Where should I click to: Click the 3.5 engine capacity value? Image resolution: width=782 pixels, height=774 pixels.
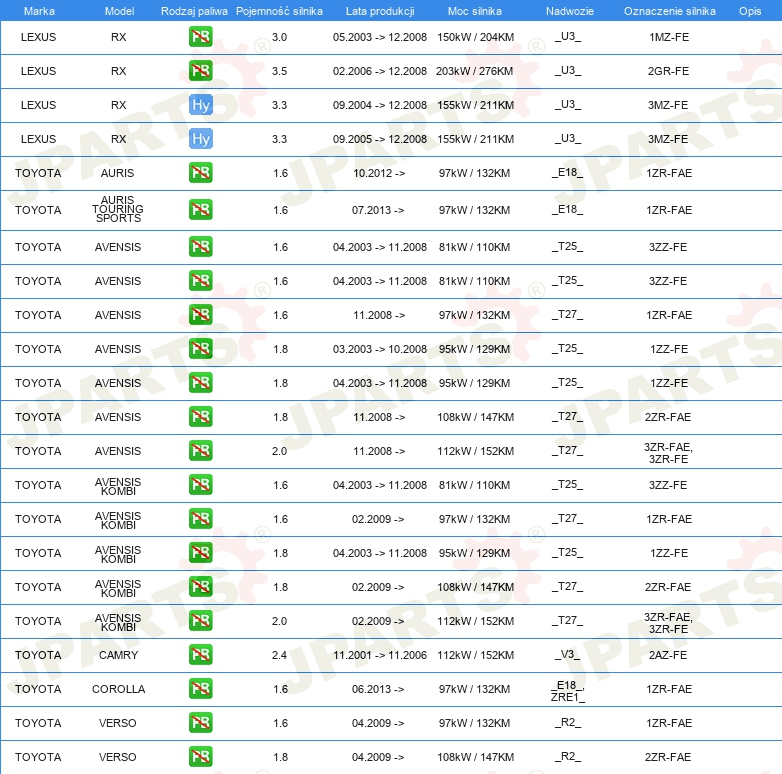279,71
